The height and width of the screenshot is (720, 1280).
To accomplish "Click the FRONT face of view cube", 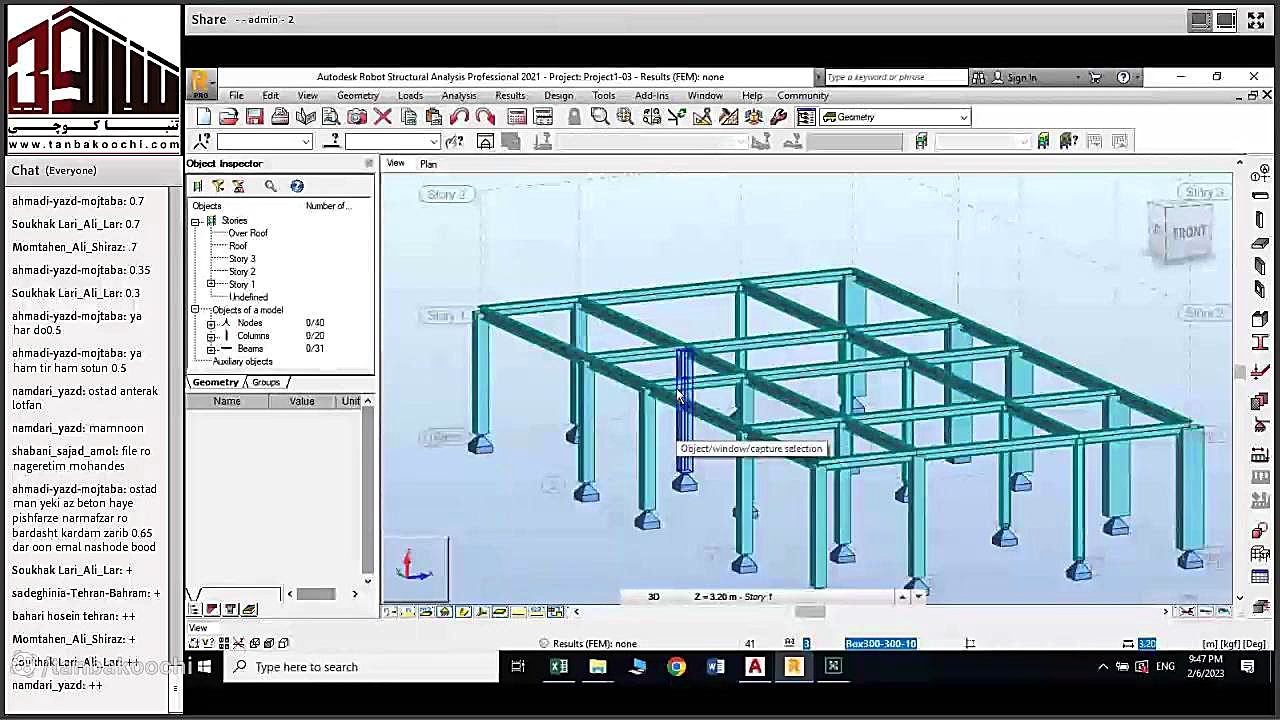I will click(1189, 232).
